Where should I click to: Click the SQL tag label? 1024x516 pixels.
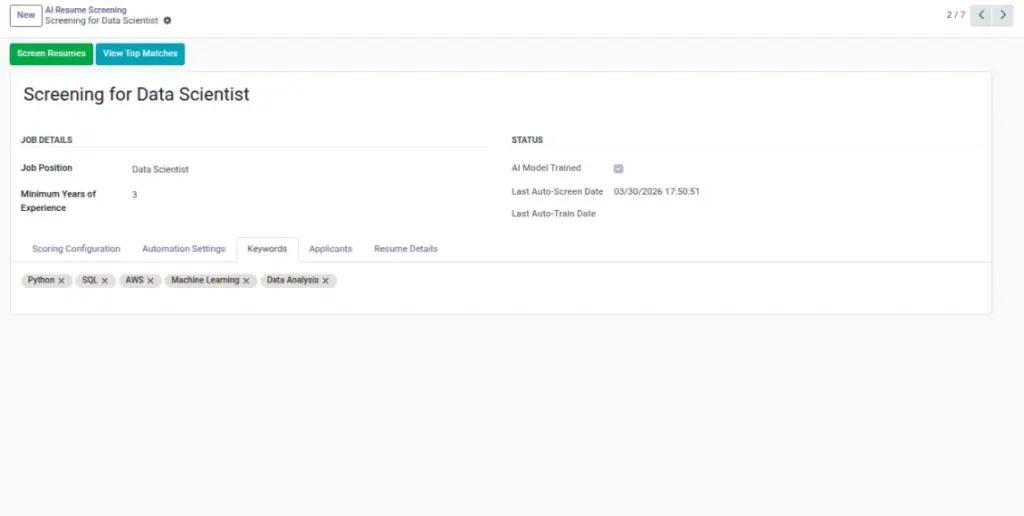89,280
